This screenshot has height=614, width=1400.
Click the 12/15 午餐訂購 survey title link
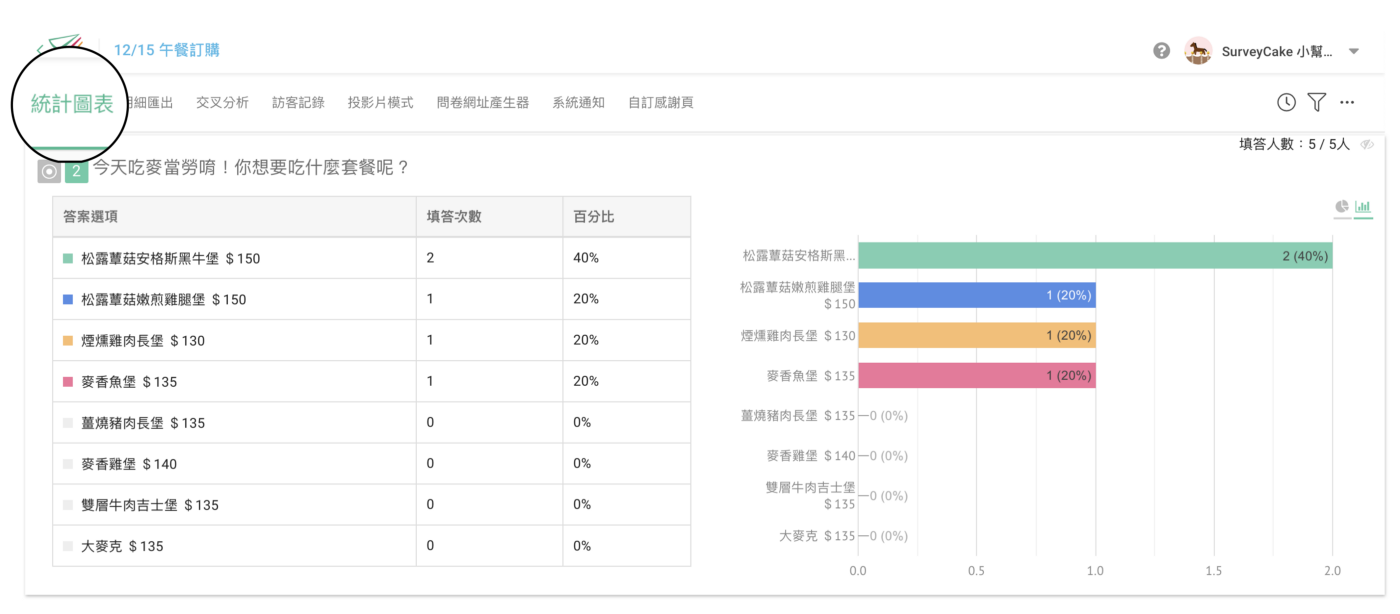click(166, 50)
